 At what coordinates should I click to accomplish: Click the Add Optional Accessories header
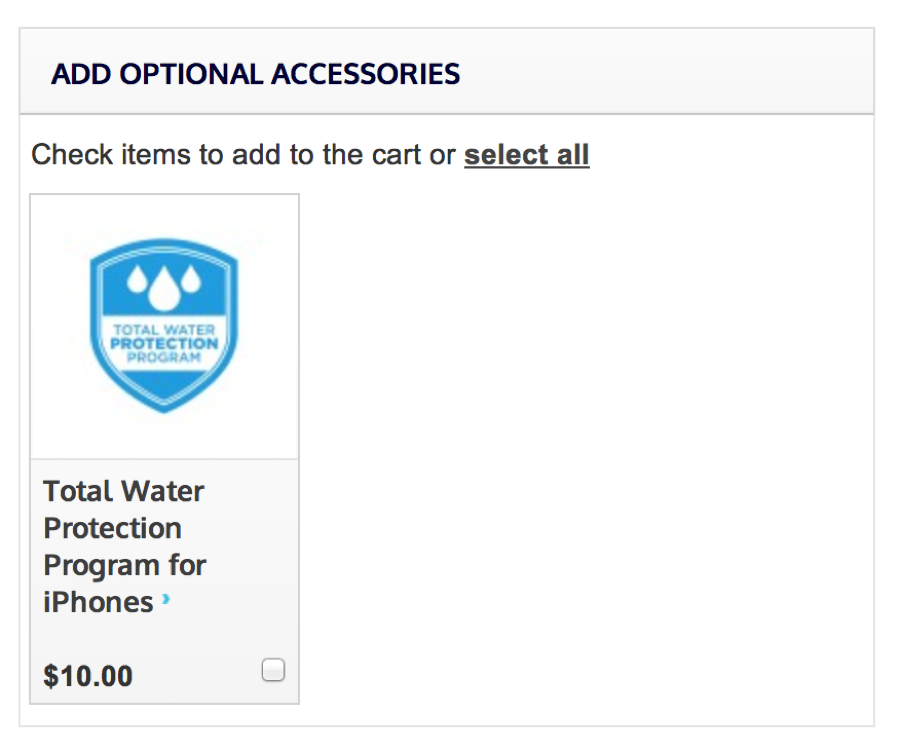255,74
